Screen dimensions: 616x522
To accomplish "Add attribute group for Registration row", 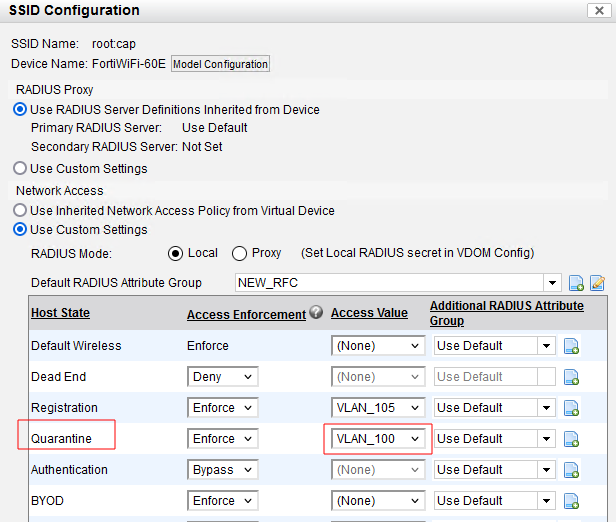I will (572, 408).
